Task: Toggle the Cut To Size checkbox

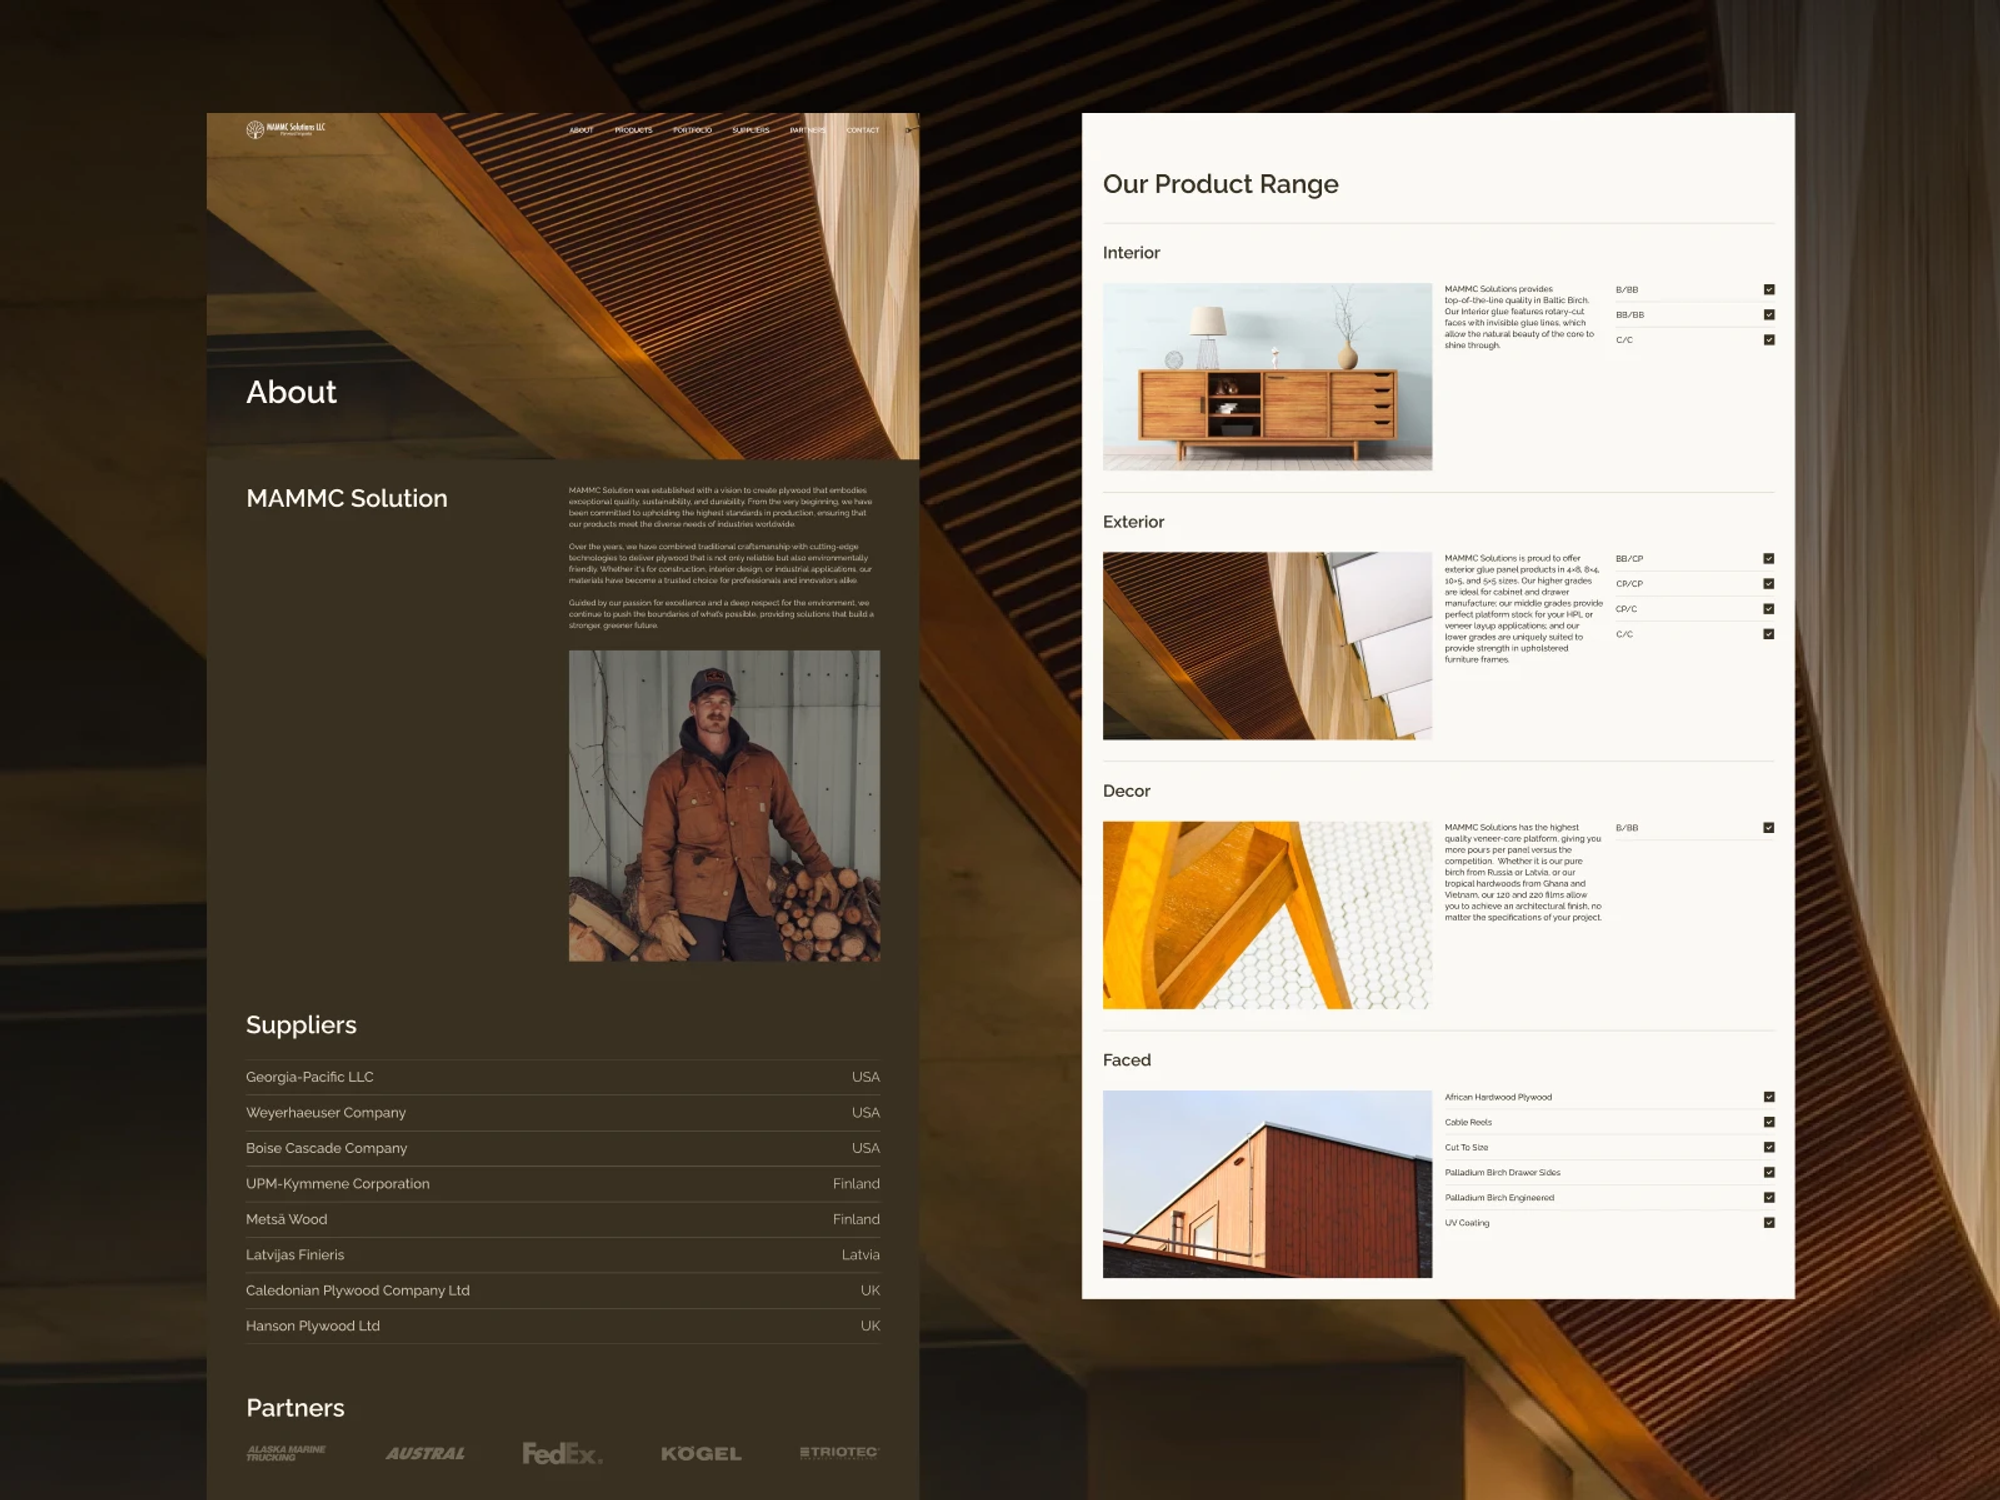Action: 1769,1147
